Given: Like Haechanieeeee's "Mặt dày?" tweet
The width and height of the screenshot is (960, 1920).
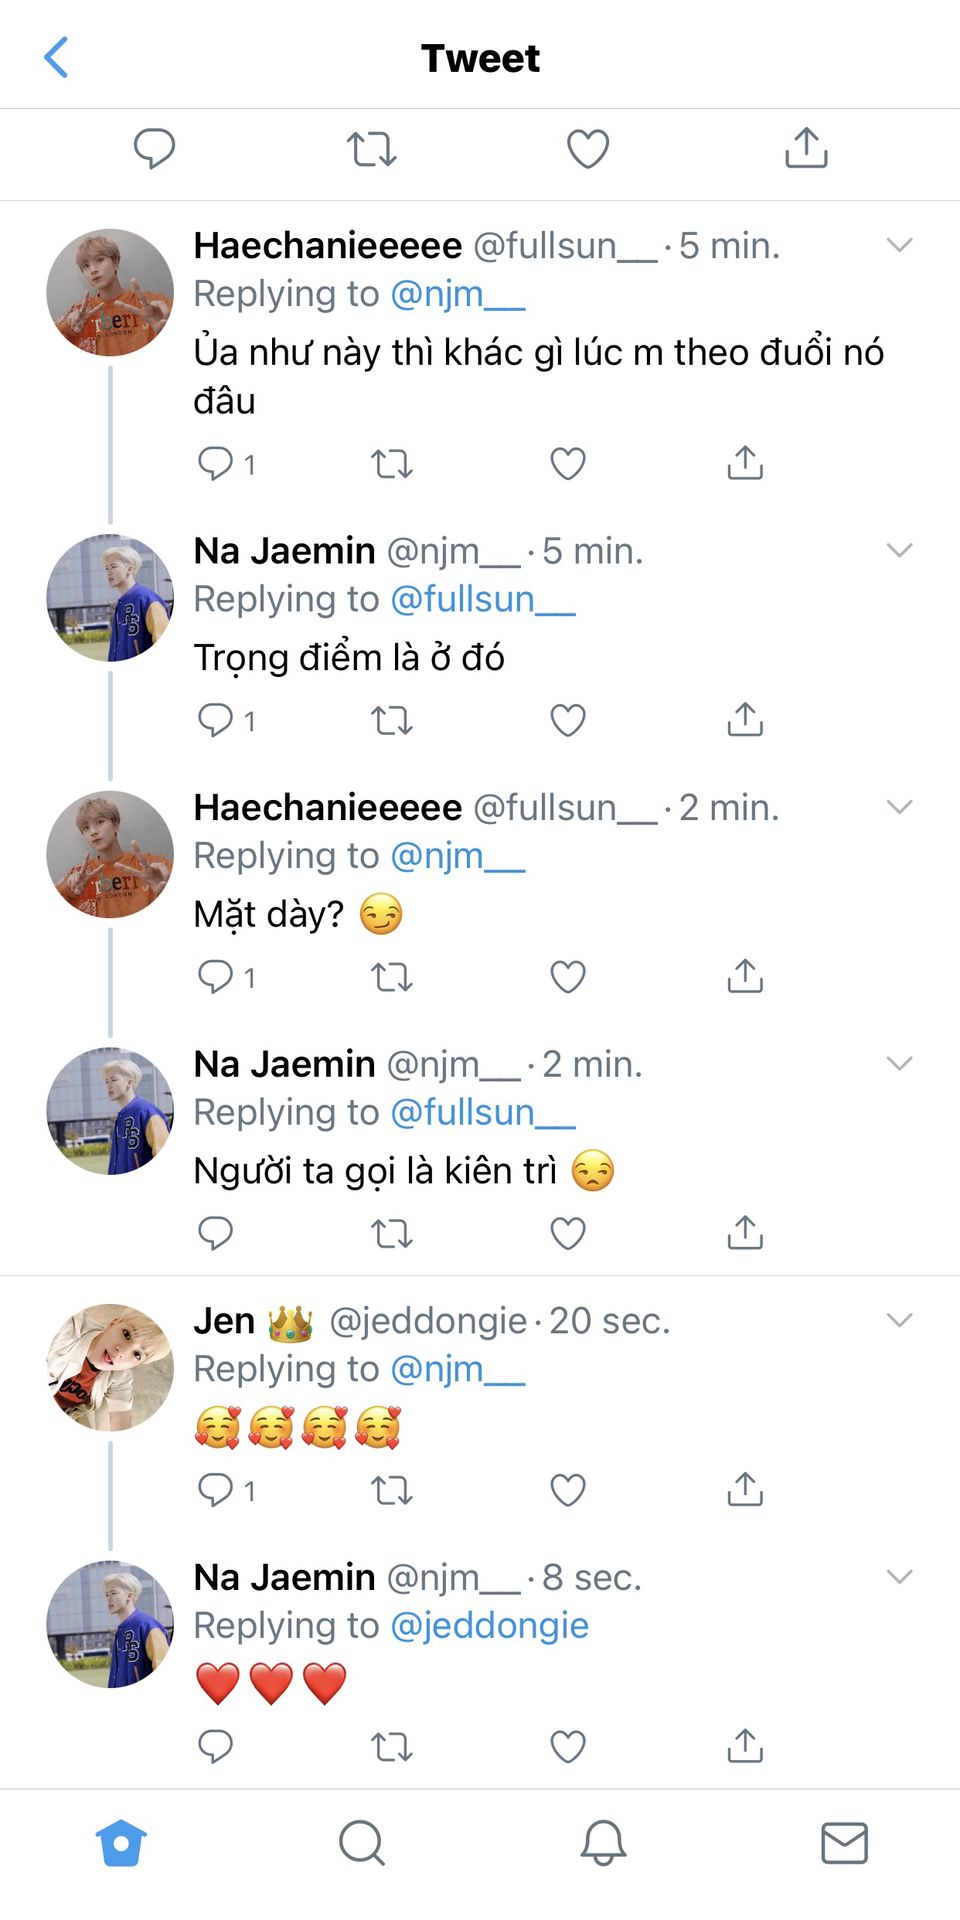Looking at the screenshot, I should pos(568,977).
